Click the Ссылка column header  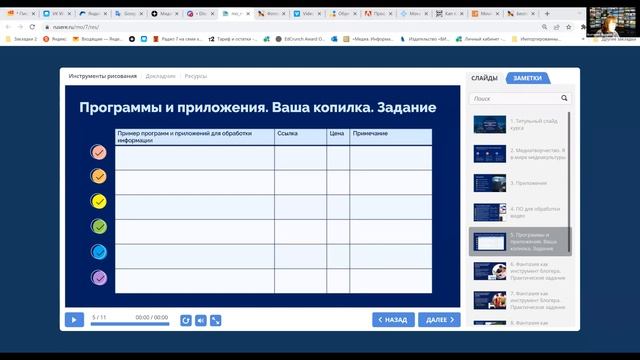tap(300, 137)
